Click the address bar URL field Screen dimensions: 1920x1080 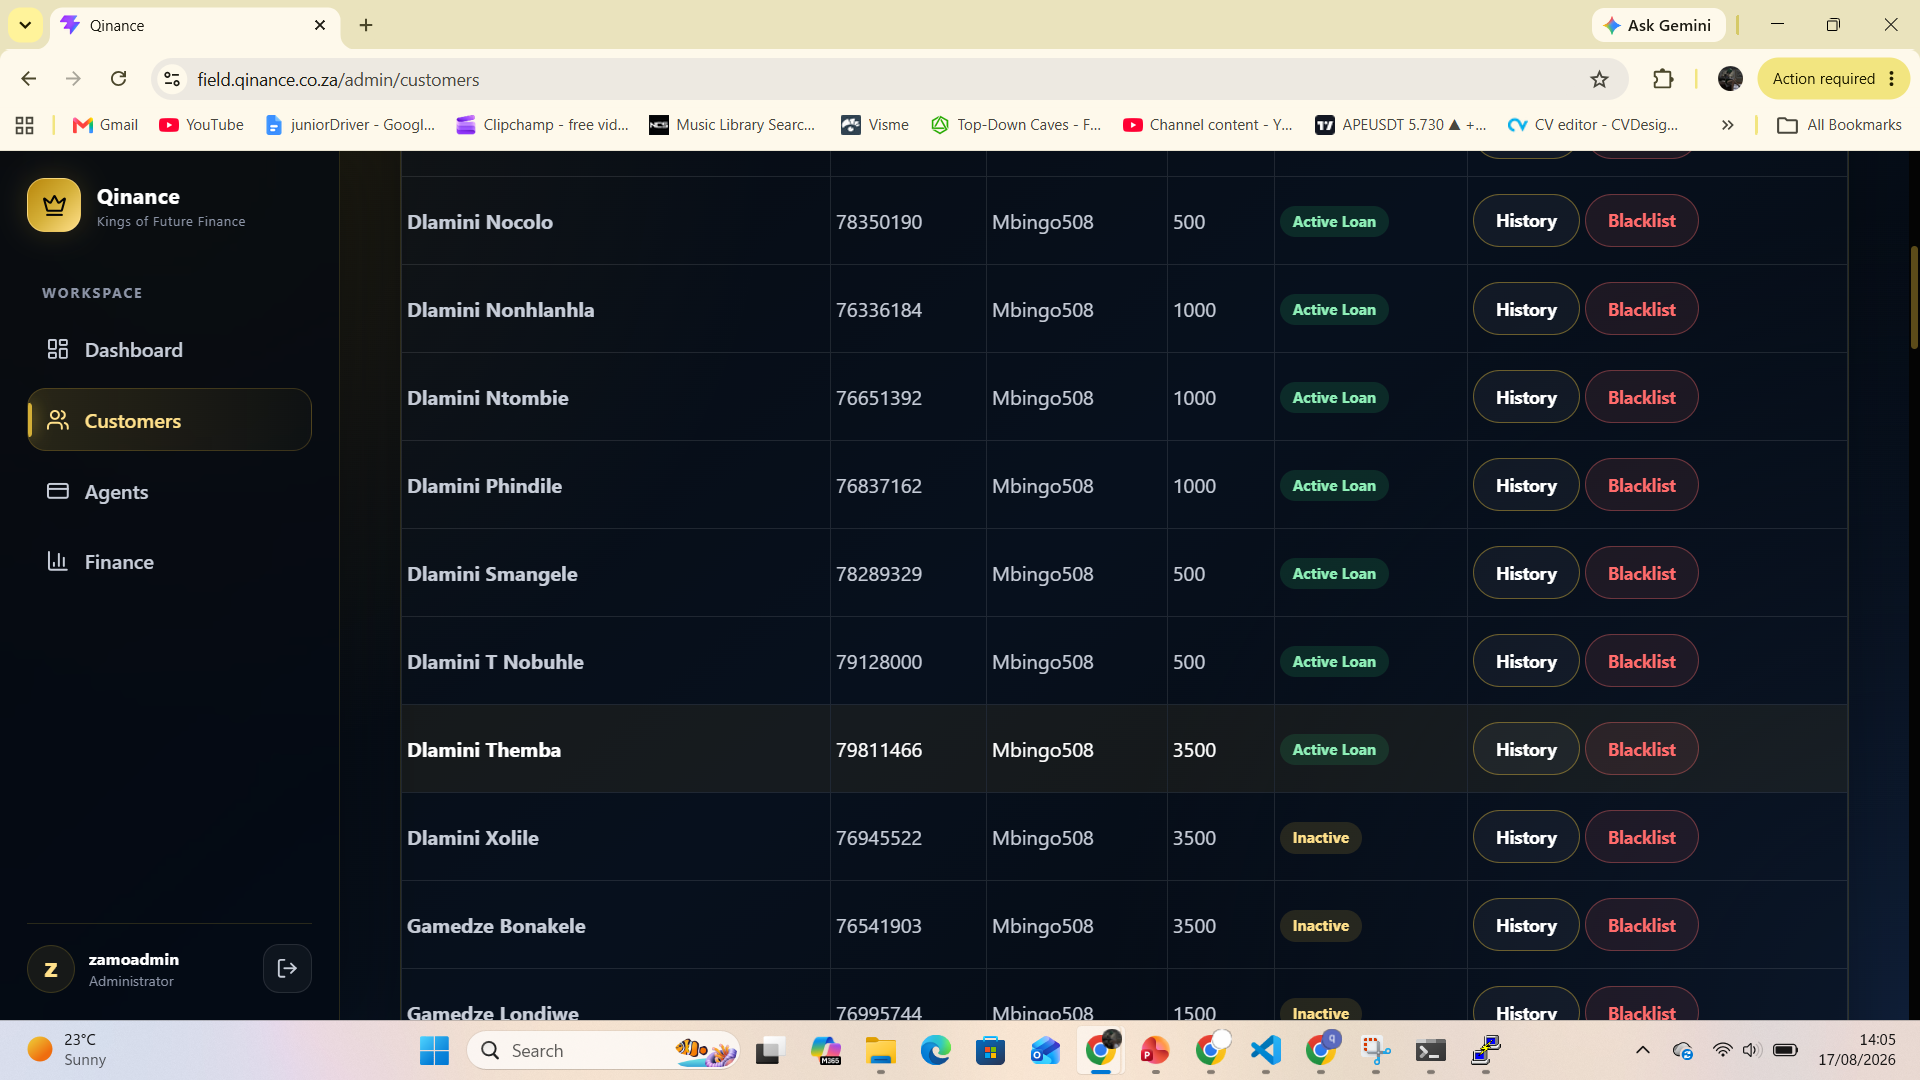pyautogui.click(x=880, y=79)
